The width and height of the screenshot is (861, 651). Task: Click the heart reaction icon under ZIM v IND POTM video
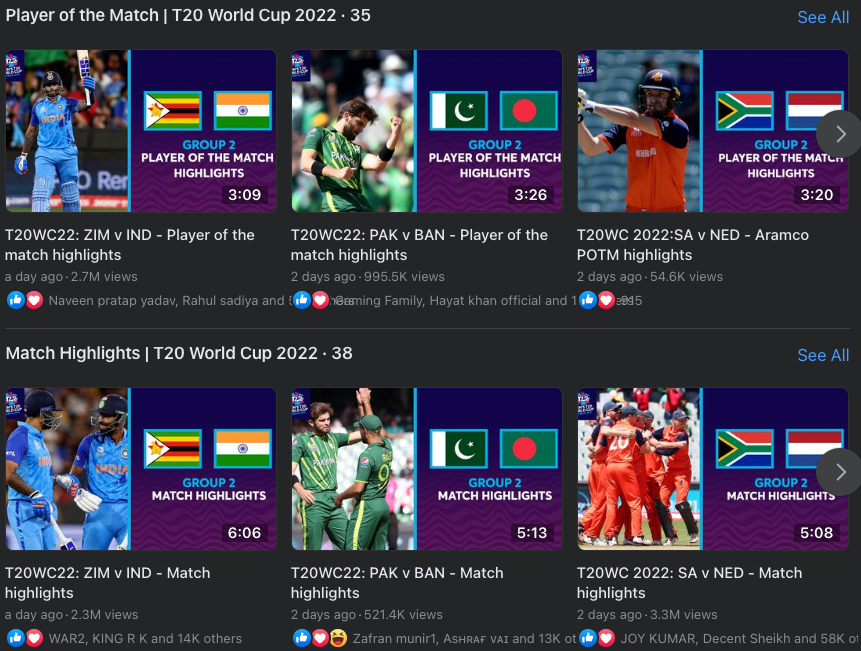coord(34,300)
